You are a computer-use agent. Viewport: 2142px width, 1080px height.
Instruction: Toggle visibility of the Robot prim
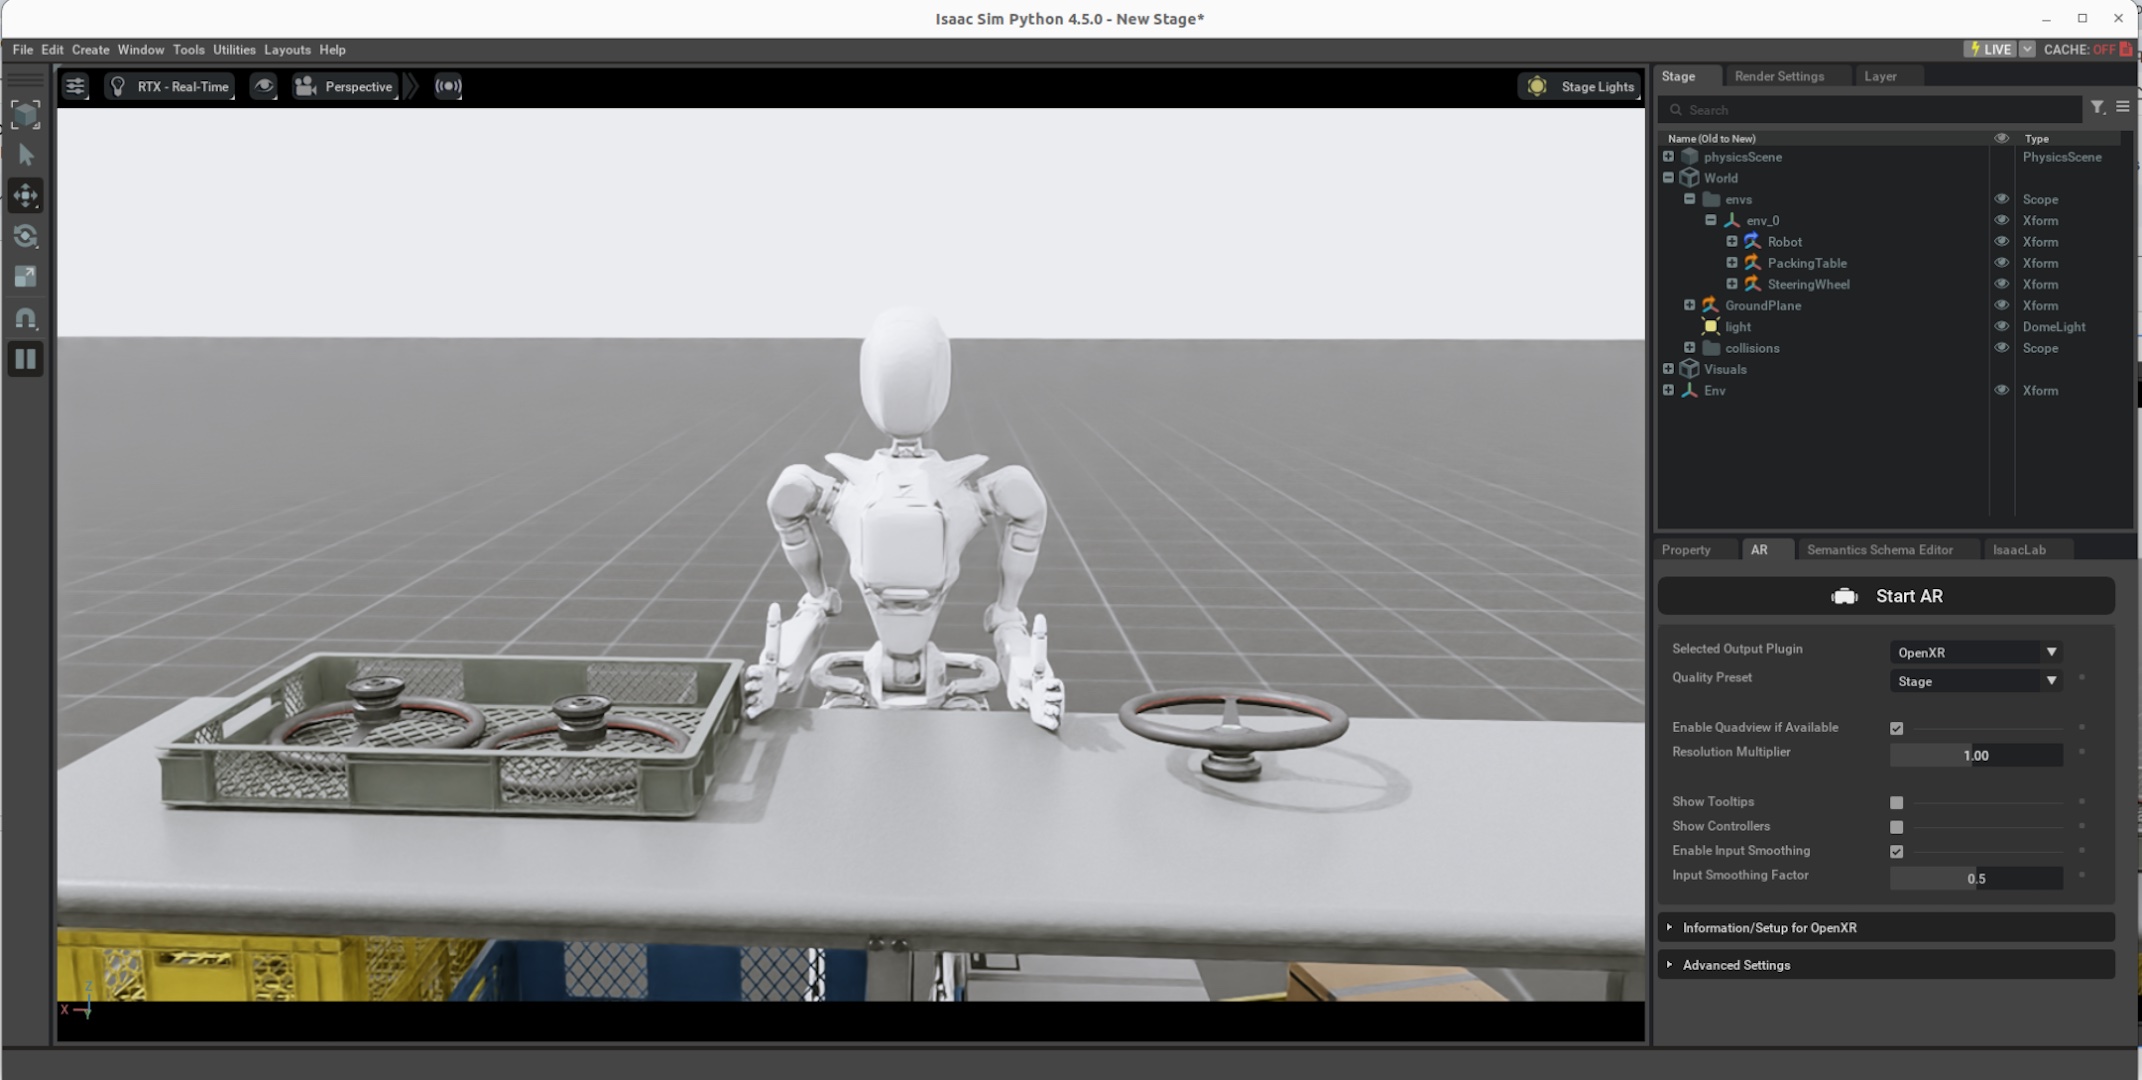point(2001,242)
